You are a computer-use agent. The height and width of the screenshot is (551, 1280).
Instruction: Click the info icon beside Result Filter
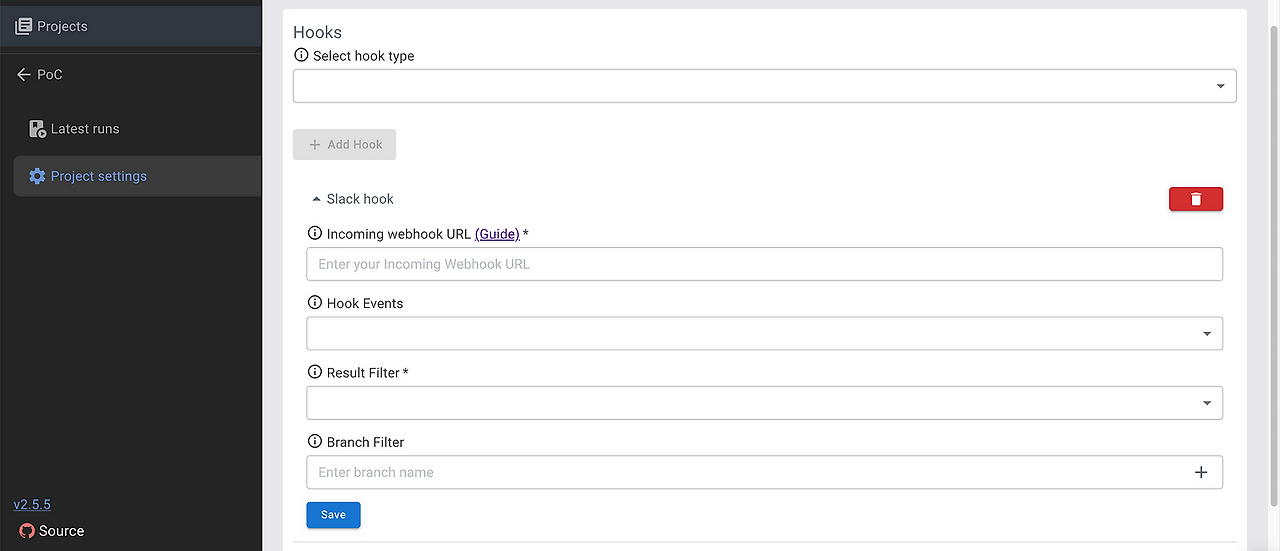point(315,372)
